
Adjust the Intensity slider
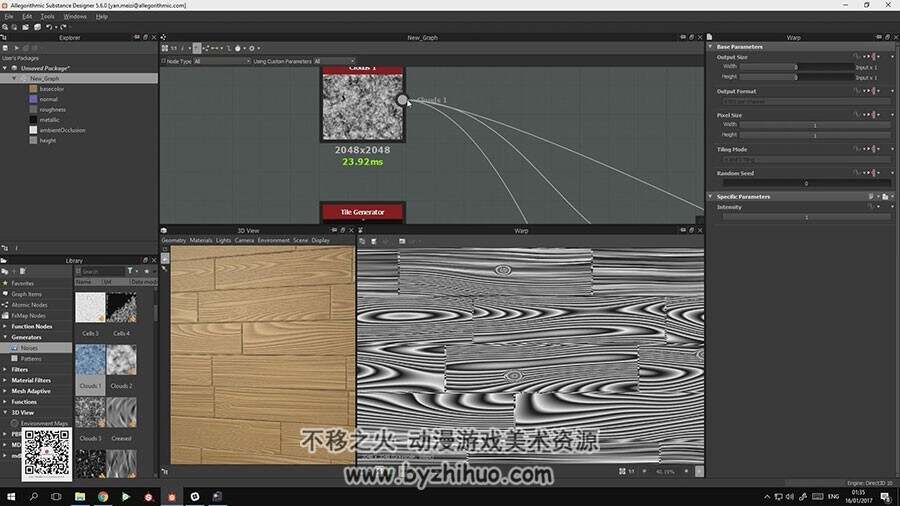coord(806,217)
